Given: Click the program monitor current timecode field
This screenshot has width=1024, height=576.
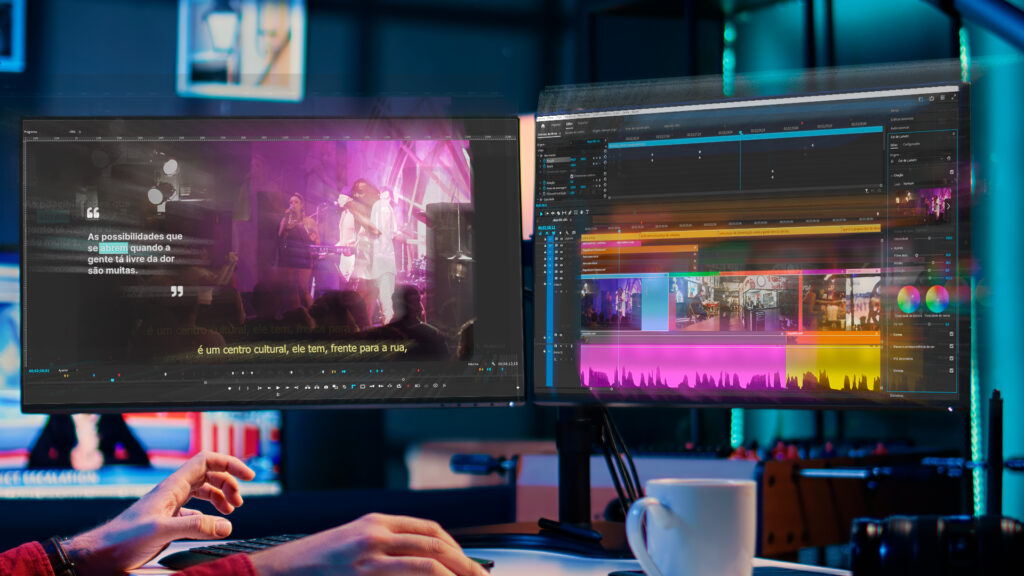Looking at the screenshot, I should click(x=38, y=370).
